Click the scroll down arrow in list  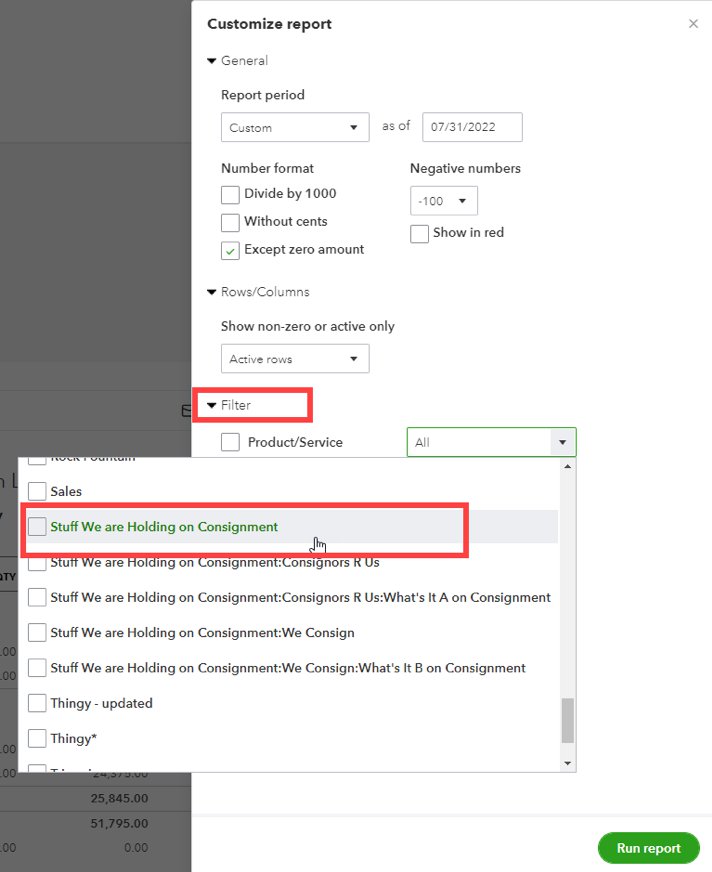click(568, 763)
